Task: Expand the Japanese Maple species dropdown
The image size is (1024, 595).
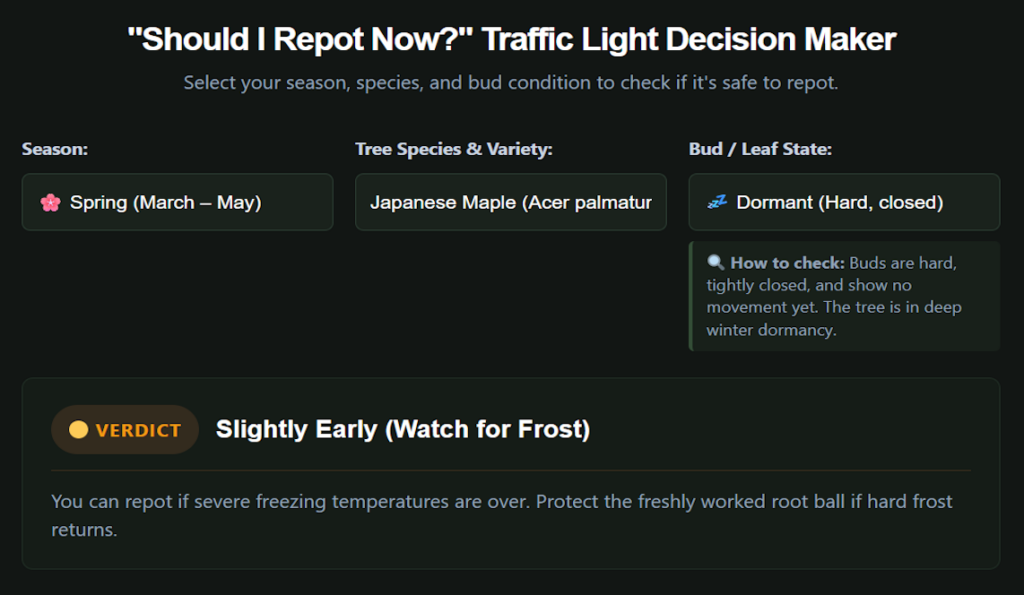Action: [511, 202]
